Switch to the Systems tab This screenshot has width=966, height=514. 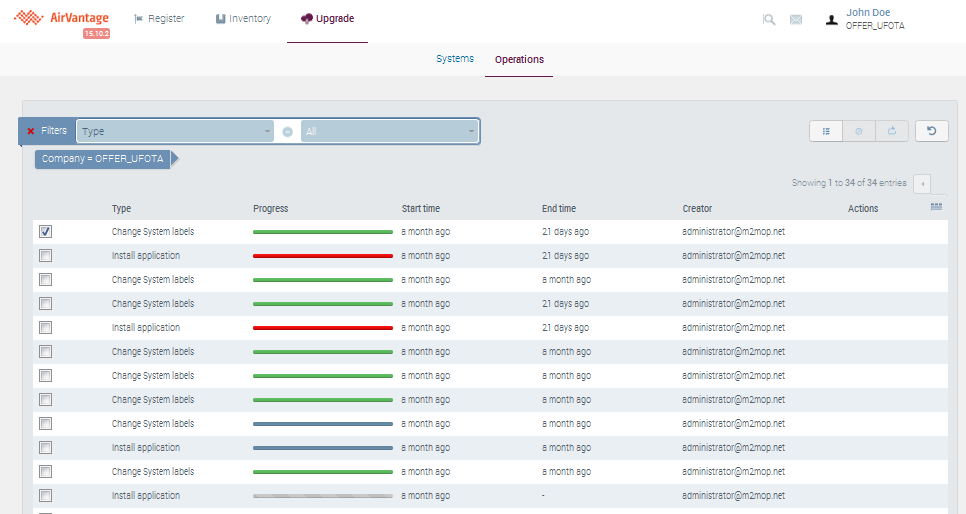point(455,59)
